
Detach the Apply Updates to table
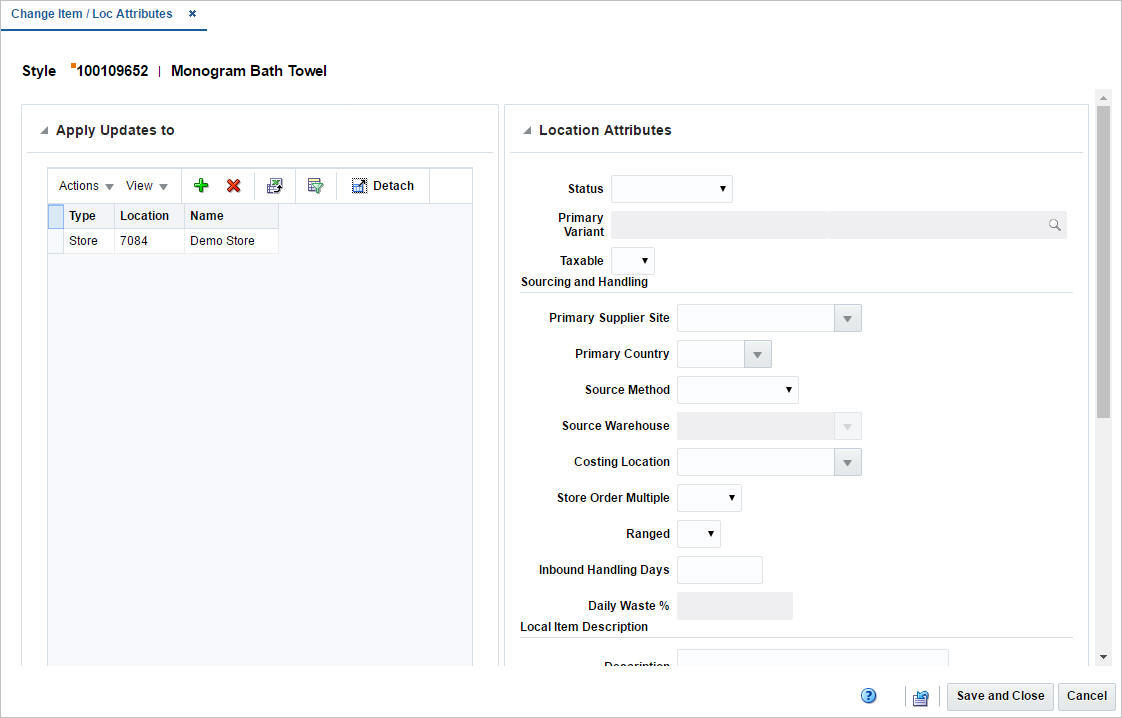(383, 185)
